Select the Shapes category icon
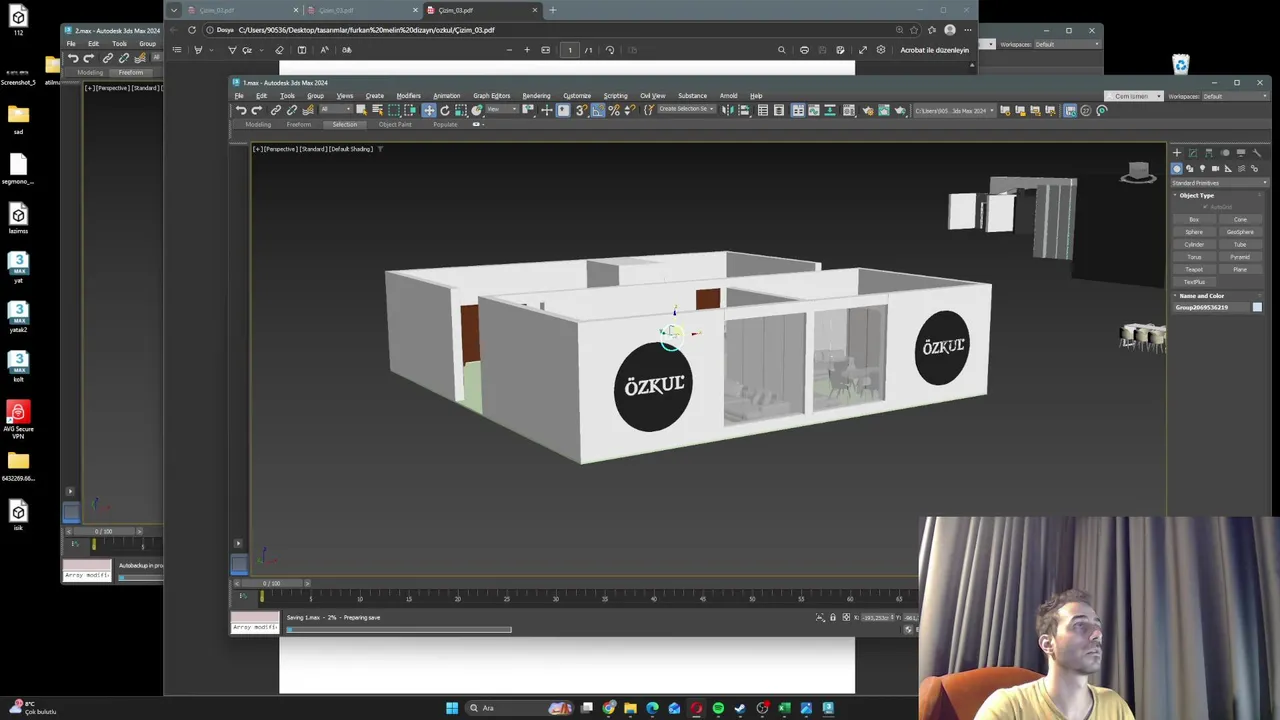This screenshot has width=1280, height=720. [1190, 168]
